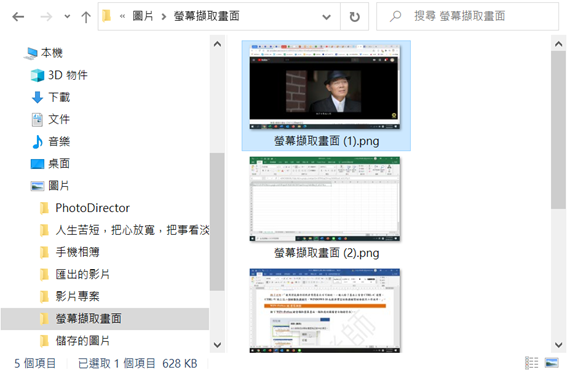Click 螢幕擷取畫面 in the address bar path
The width and height of the screenshot is (567, 375).
pyautogui.click(x=206, y=16)
